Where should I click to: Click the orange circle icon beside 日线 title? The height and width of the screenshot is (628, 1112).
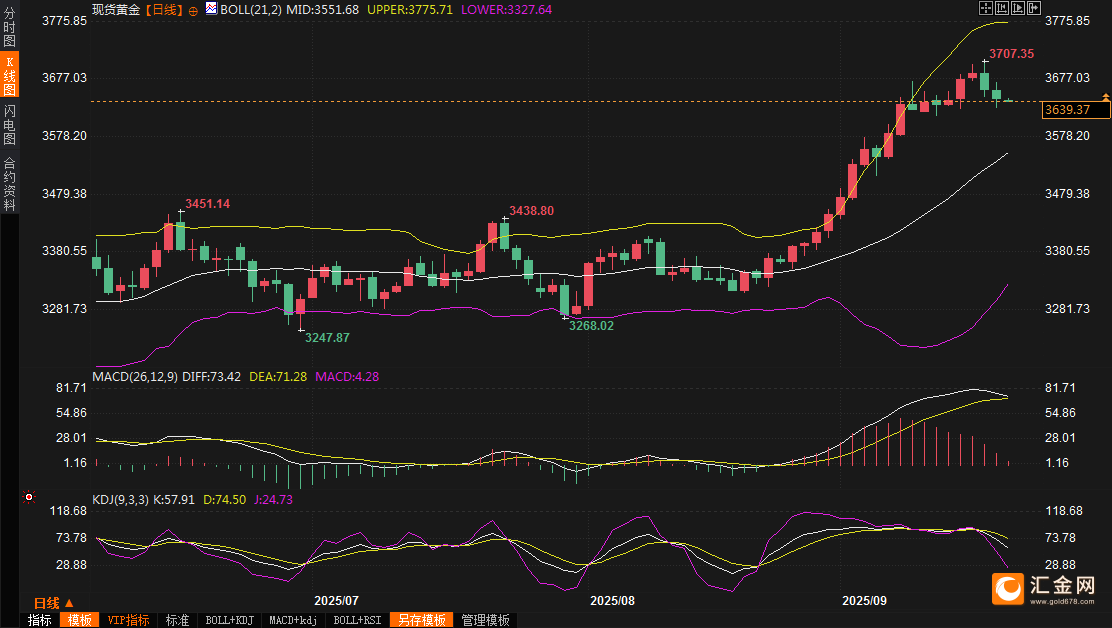pyautogui.click(x=193, y=10)
